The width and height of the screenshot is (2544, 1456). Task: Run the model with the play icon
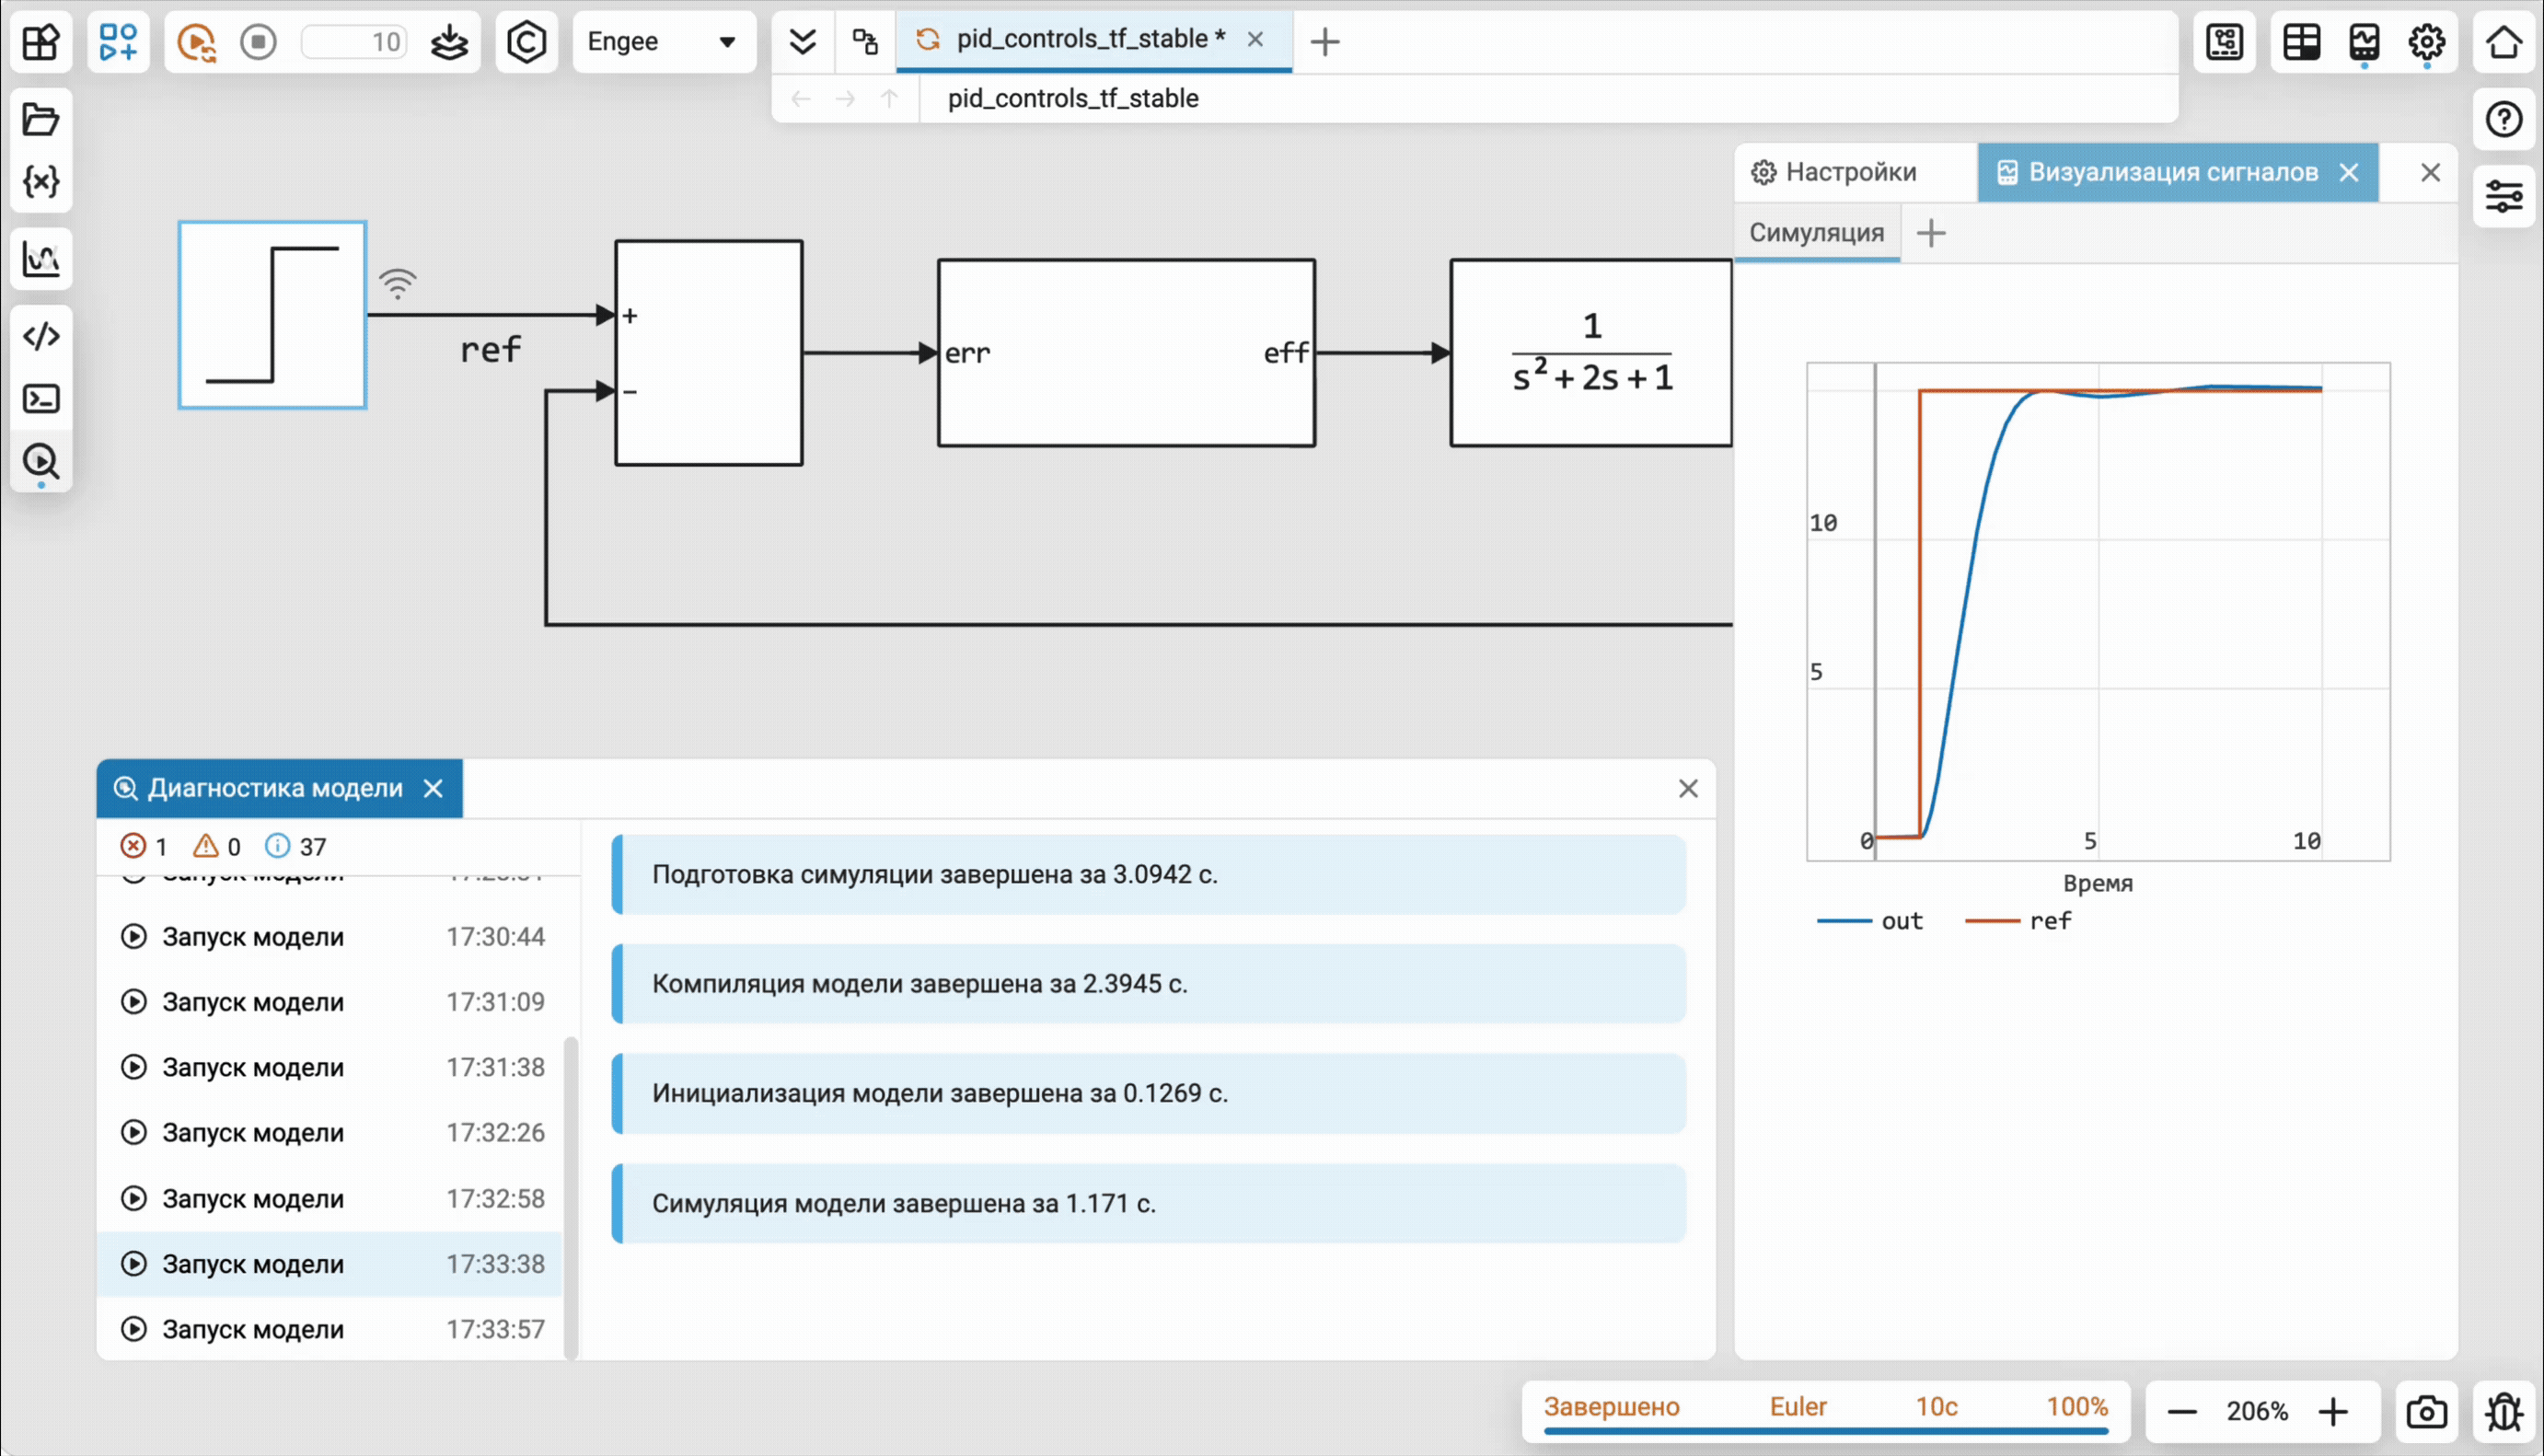click(x=196, y=42)
